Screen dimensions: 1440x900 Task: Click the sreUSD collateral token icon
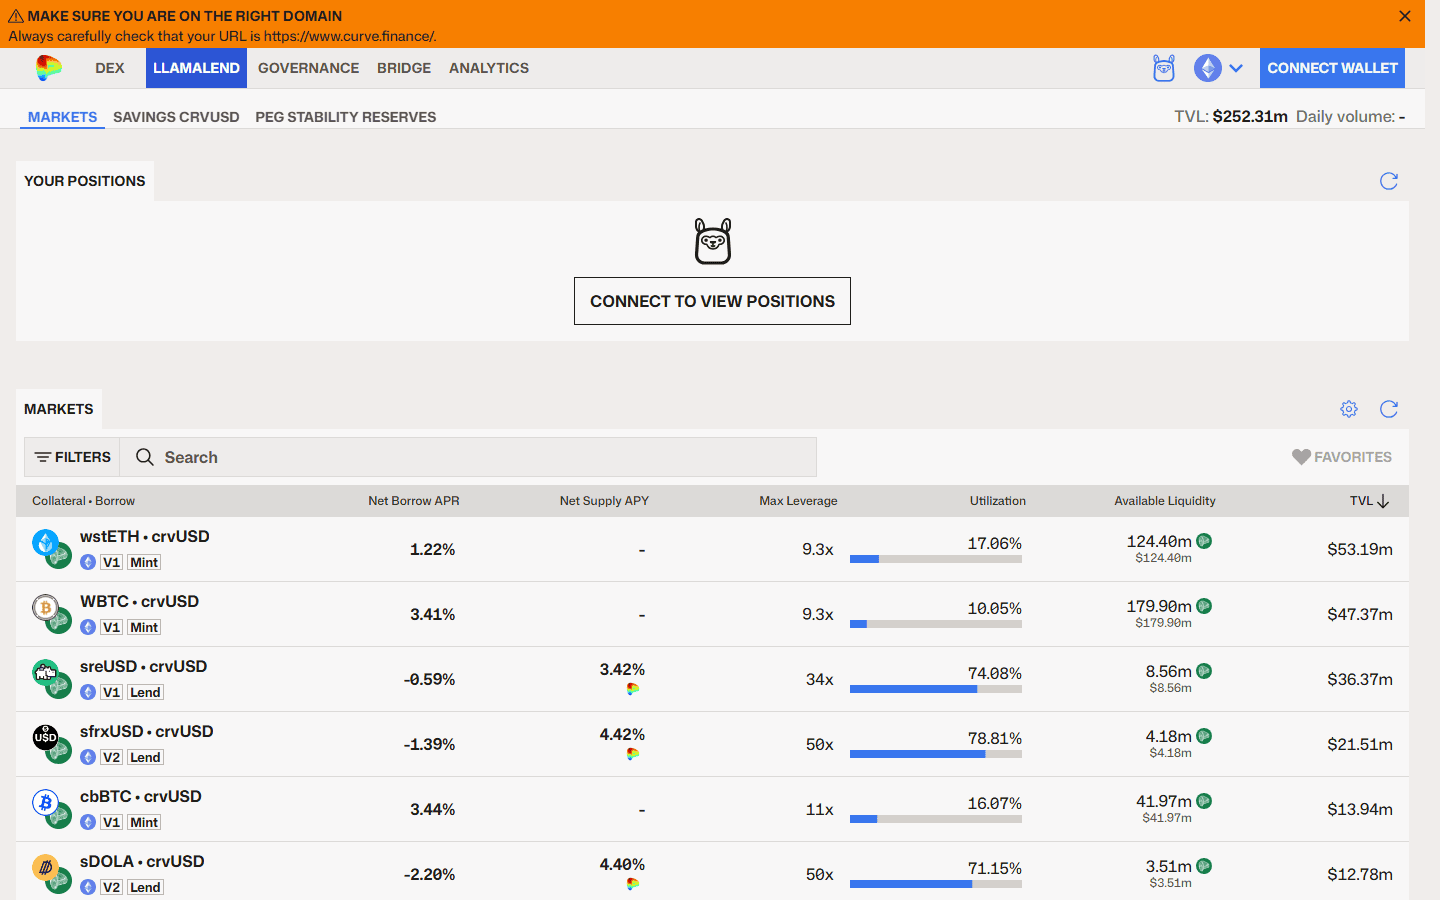click(x=45, y=672)
